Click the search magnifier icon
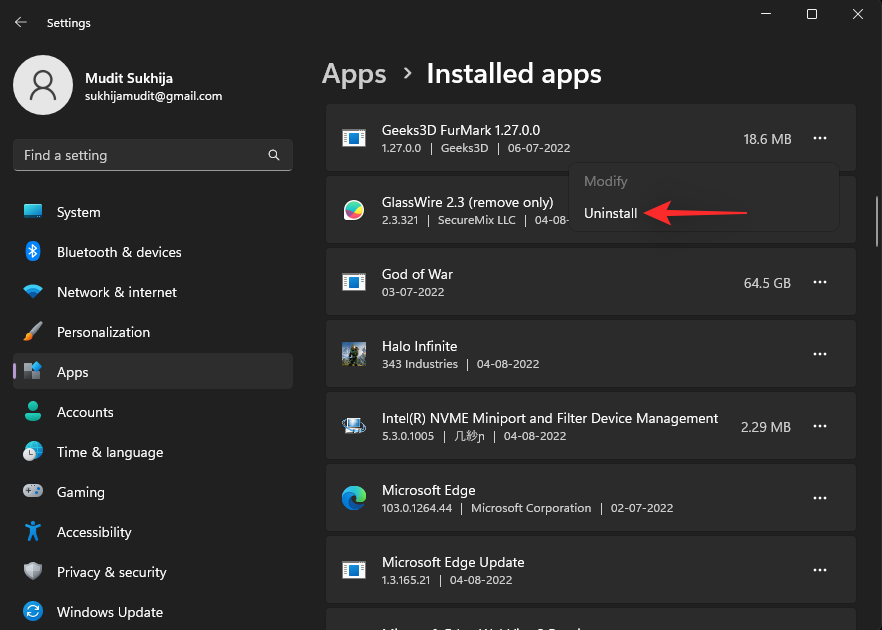This screenshot has height=630, width=882. [274, 156]
